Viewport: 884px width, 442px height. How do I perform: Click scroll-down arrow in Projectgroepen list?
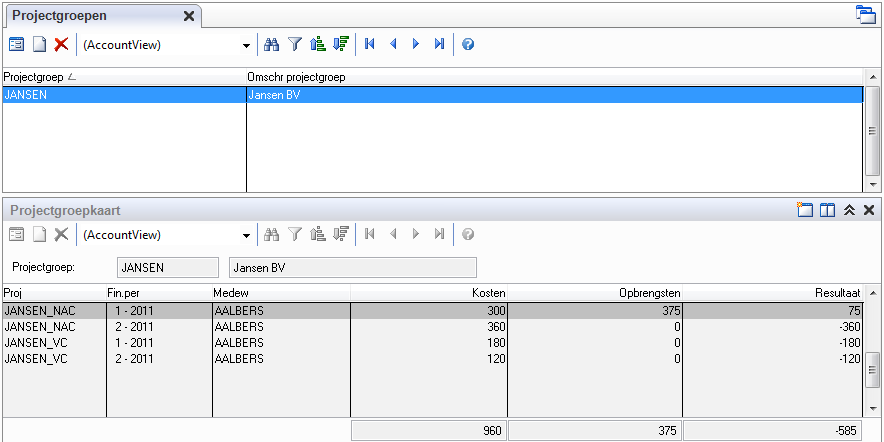pyautogui.click(x=872, y=185)
